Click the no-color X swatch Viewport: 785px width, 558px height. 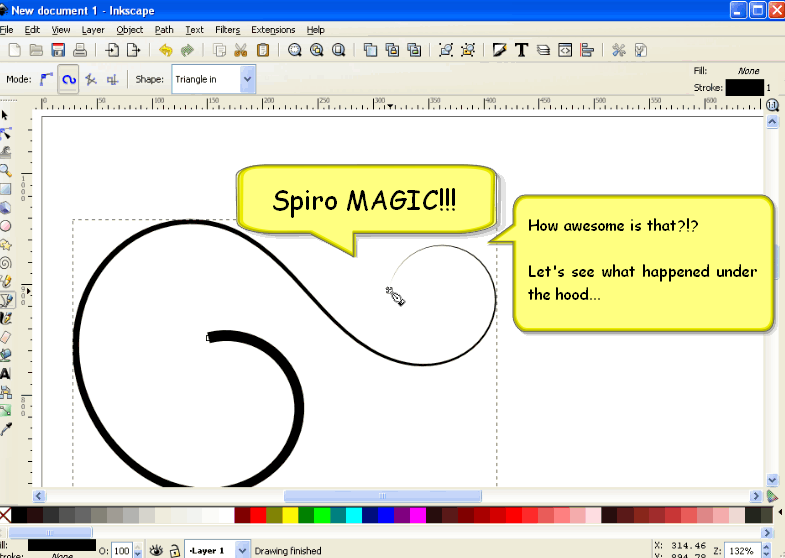click(x=5, y=515)
